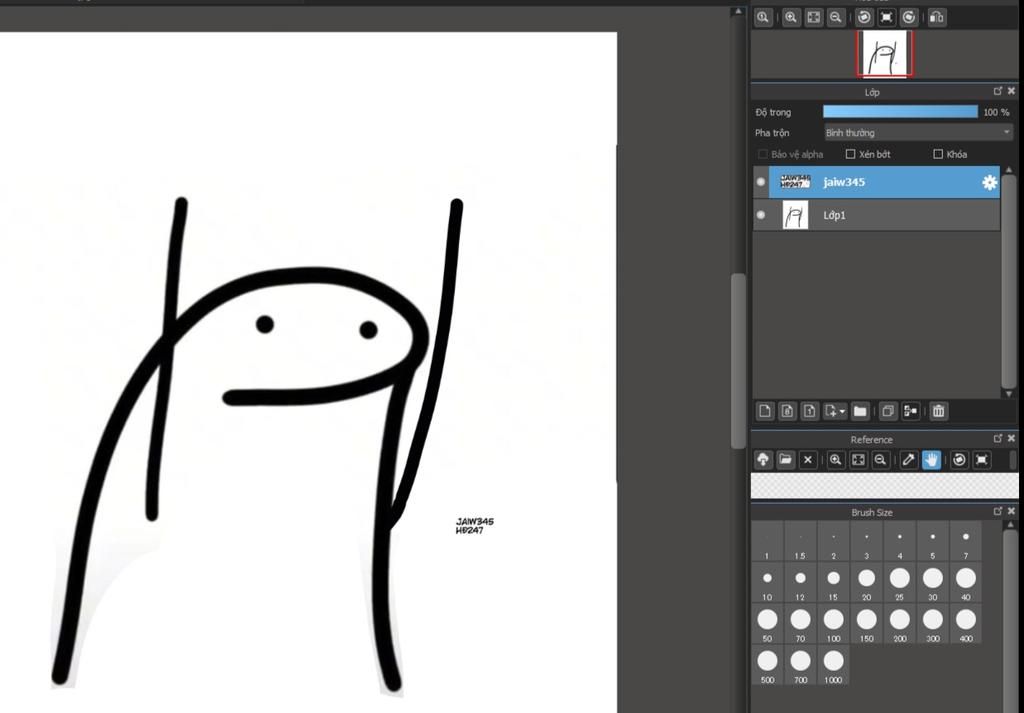Close the Lớp panel

click(1012, 91)
